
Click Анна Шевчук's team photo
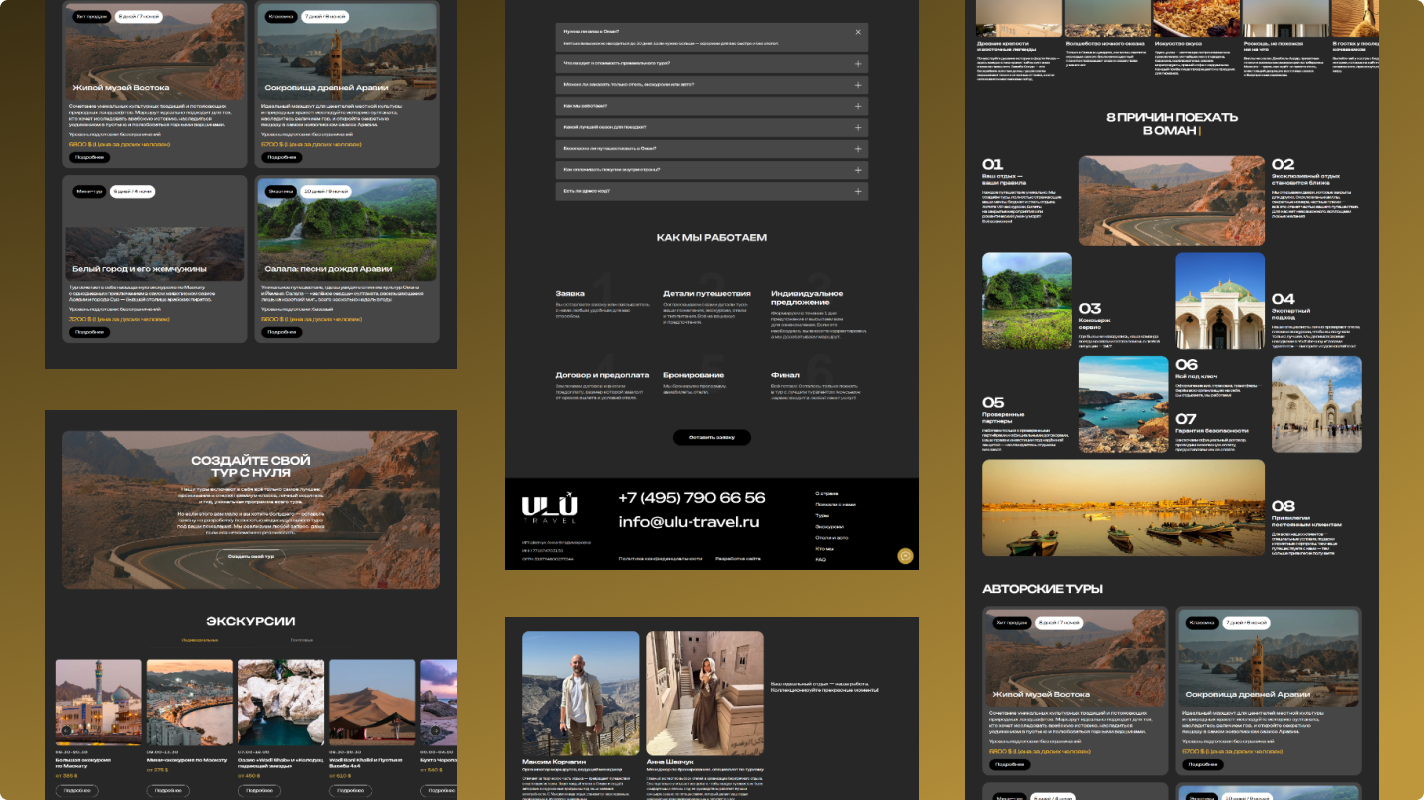[x=705, y=693]
